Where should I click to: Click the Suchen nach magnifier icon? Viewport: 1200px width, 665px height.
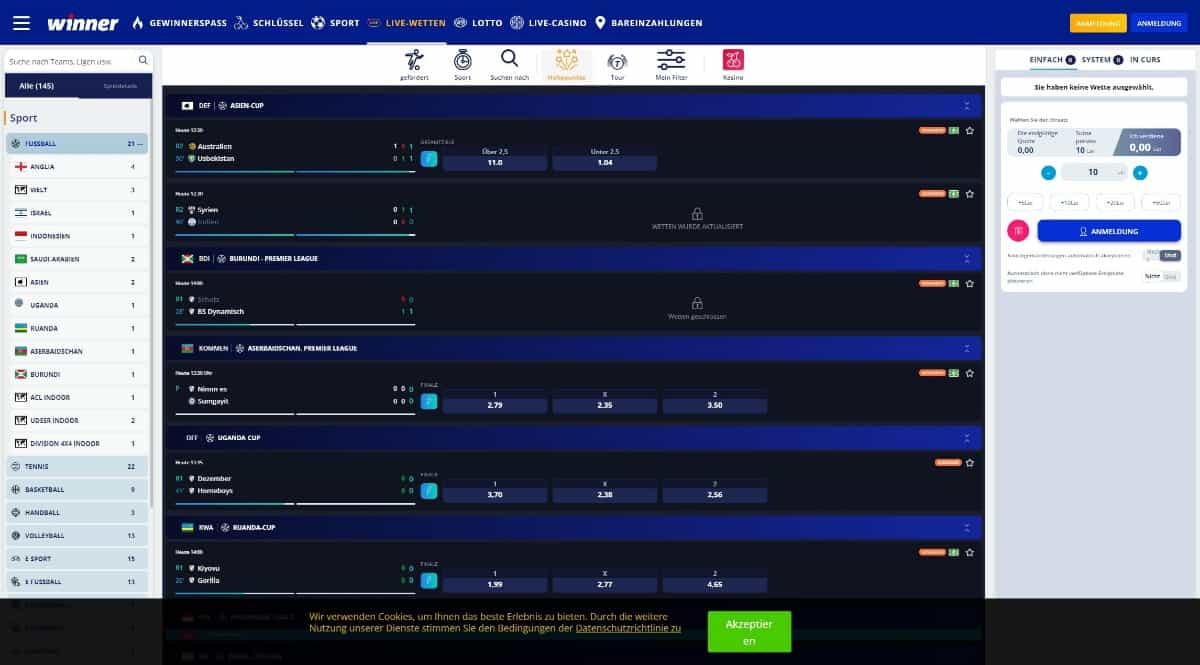[509, 63]
